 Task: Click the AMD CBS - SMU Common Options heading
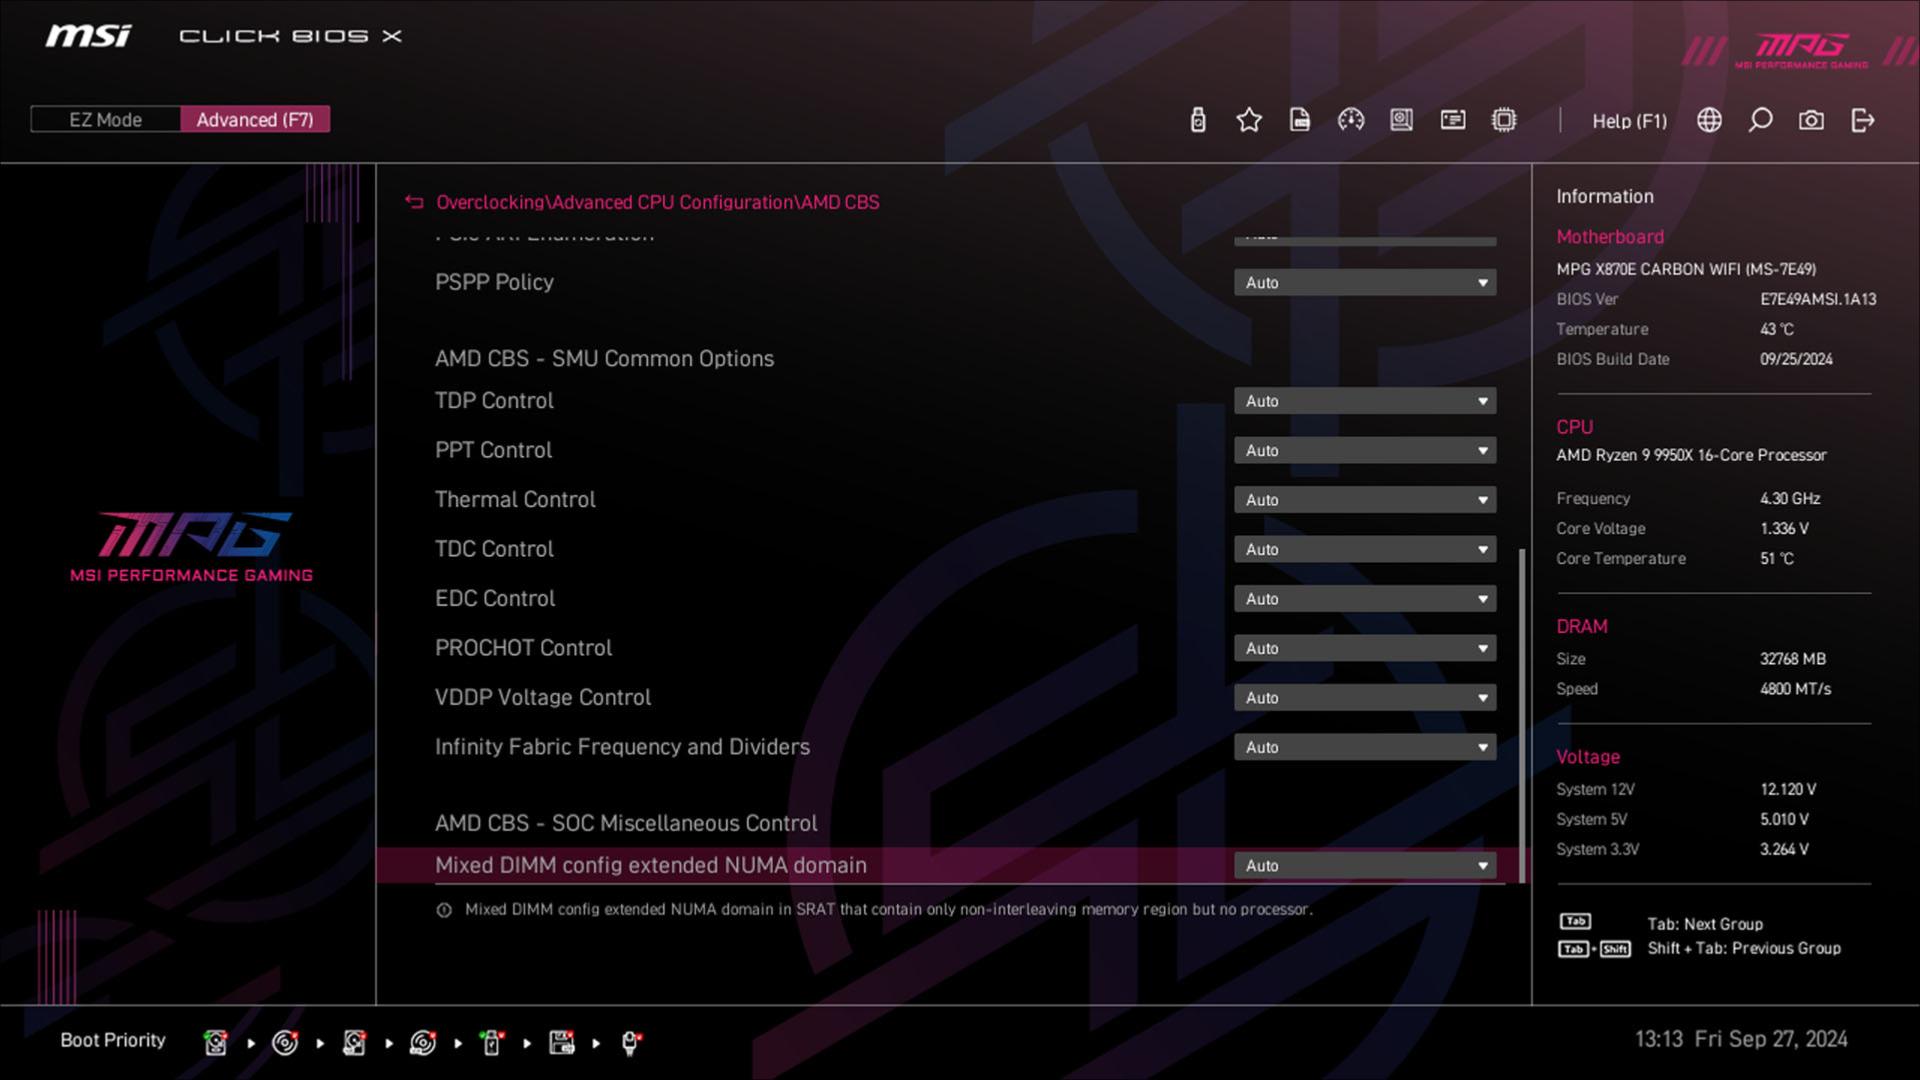[604, 358]
